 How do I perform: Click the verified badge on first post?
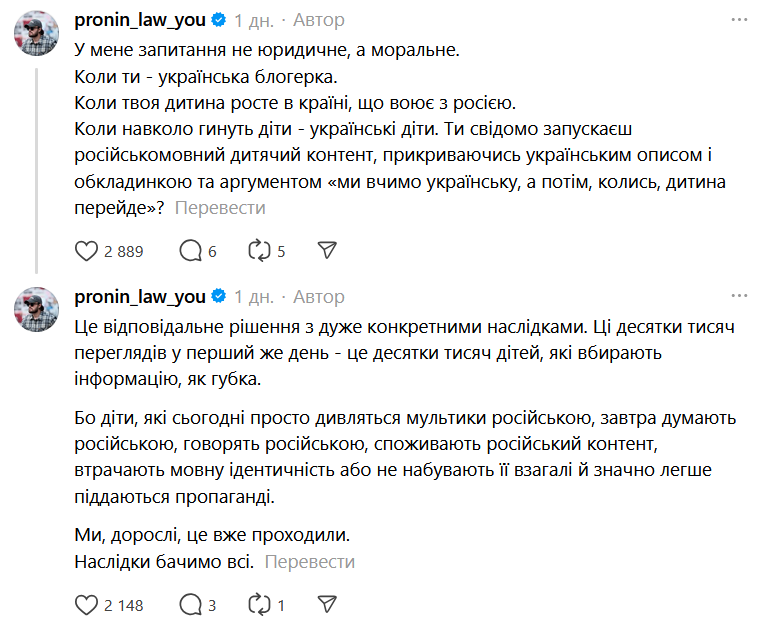click(218, 20)
